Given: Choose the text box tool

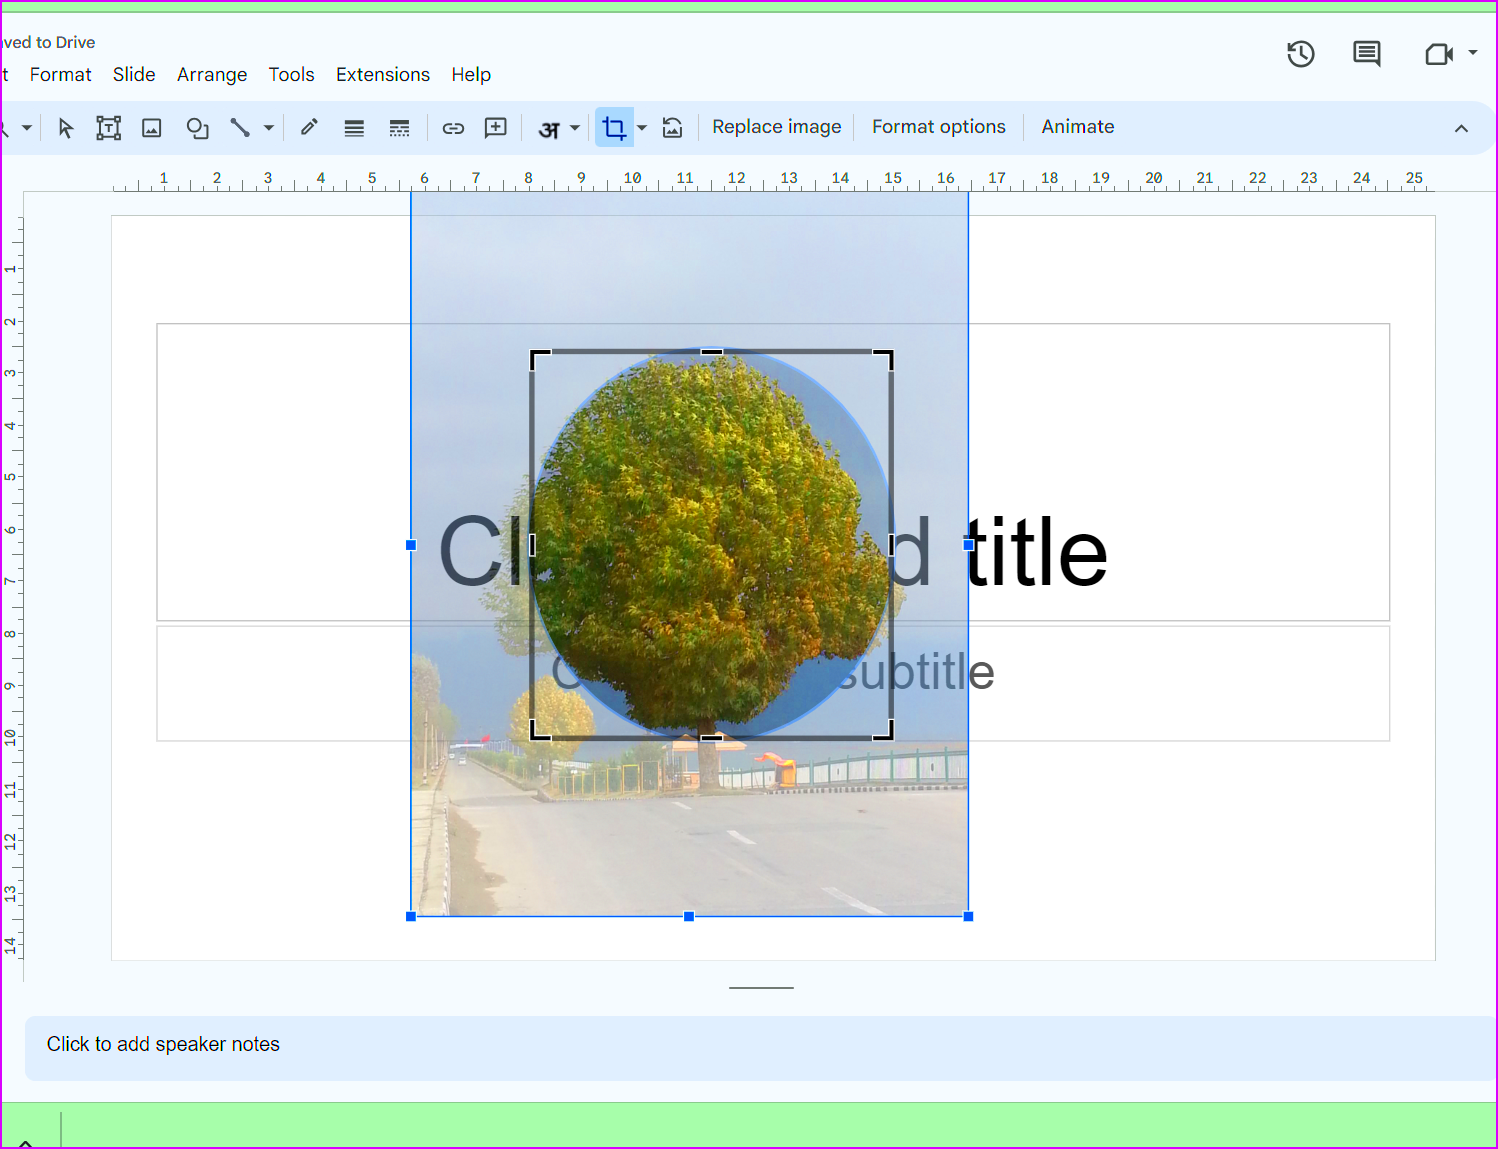Looking at the screenshot, I should point(108,128).
